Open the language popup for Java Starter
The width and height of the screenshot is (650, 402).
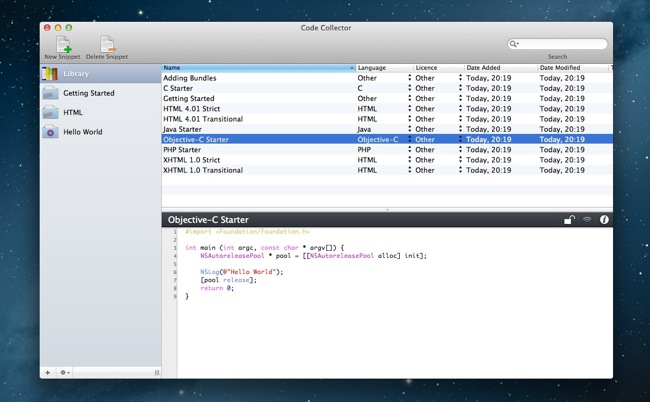point(410,129)
